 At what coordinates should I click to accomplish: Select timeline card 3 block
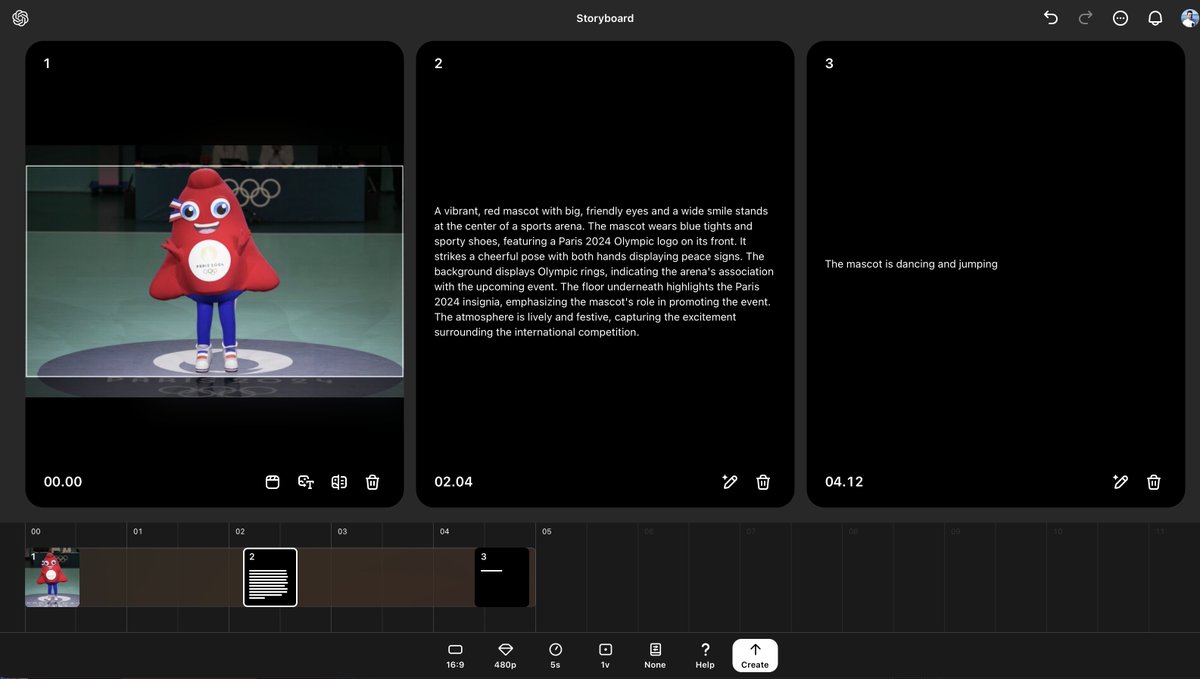tap(501, 577)
